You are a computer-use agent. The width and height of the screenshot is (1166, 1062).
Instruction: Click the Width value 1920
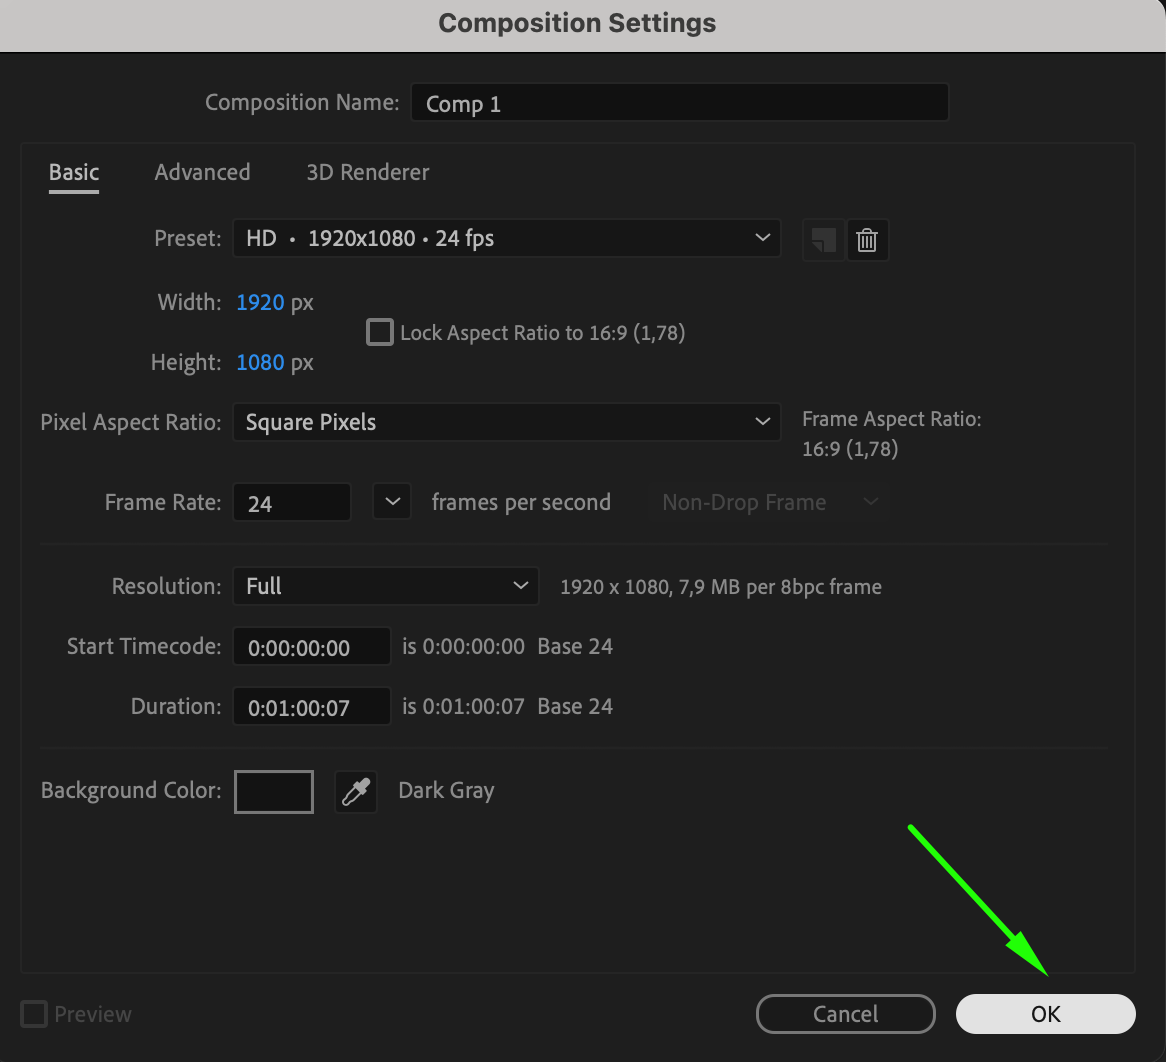pos(260,302)
